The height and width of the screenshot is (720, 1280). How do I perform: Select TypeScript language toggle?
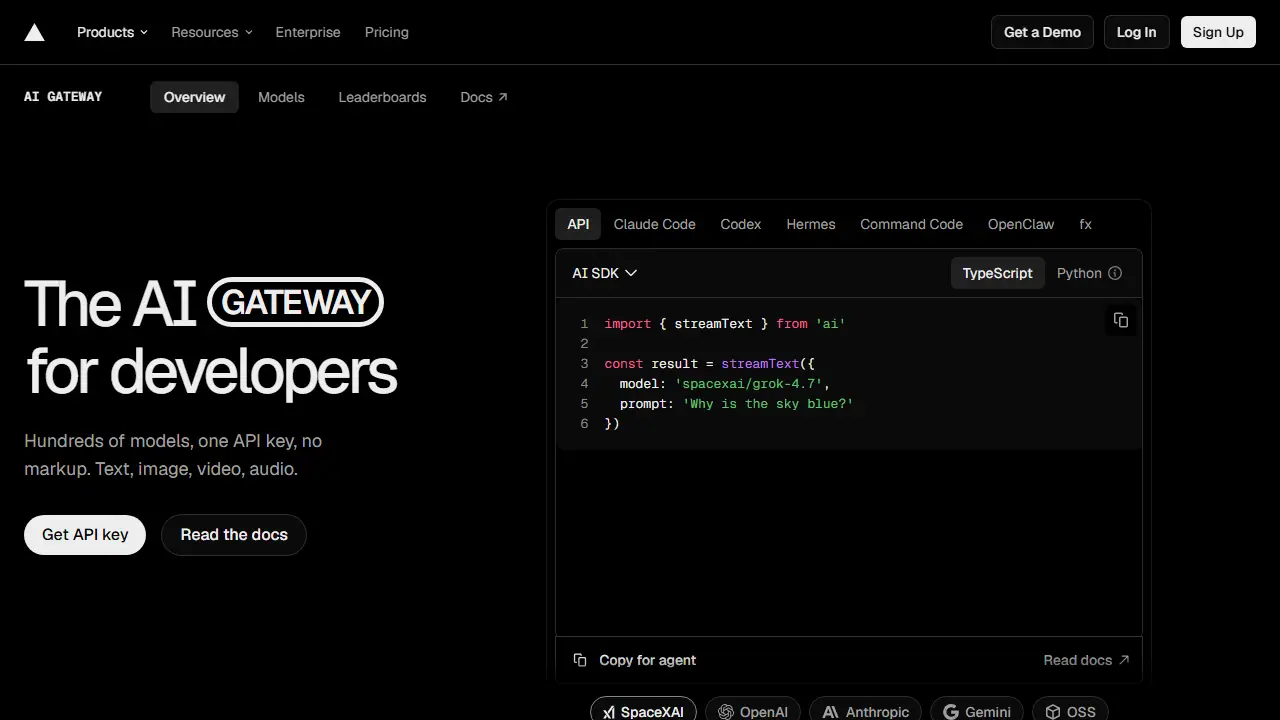coord(997,273)
